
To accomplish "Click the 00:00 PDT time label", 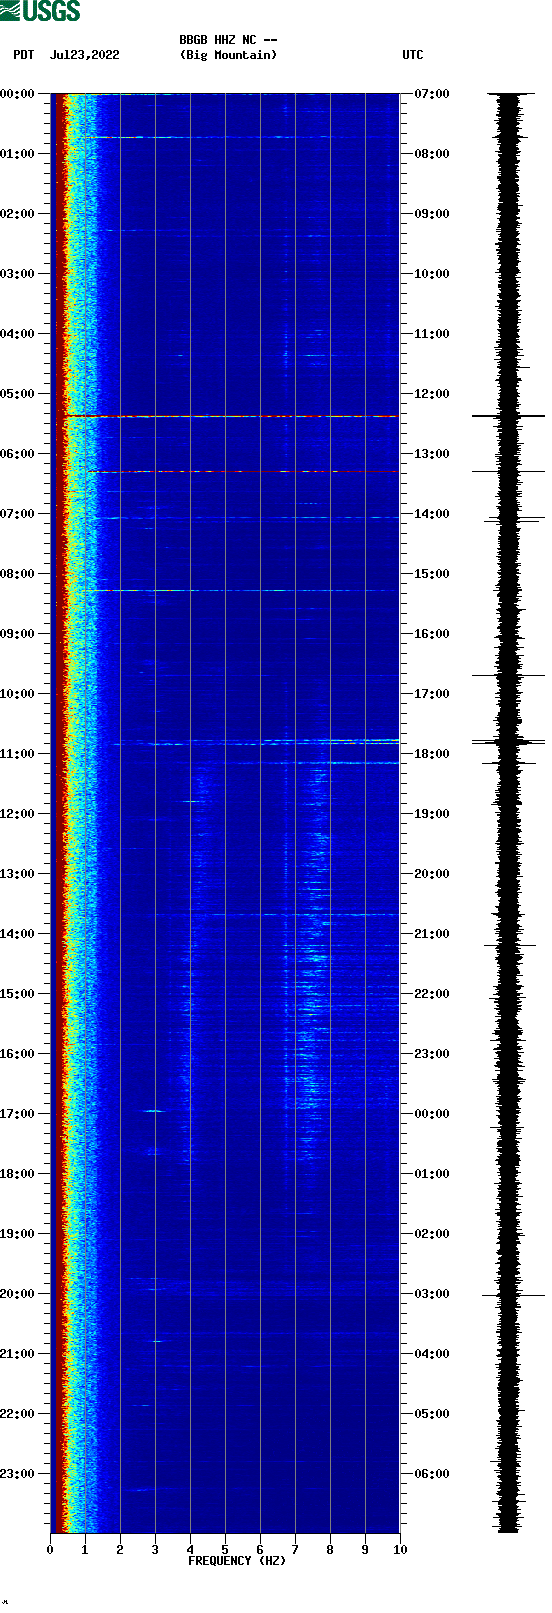I will pyautogui.click(x=17, y=94).
